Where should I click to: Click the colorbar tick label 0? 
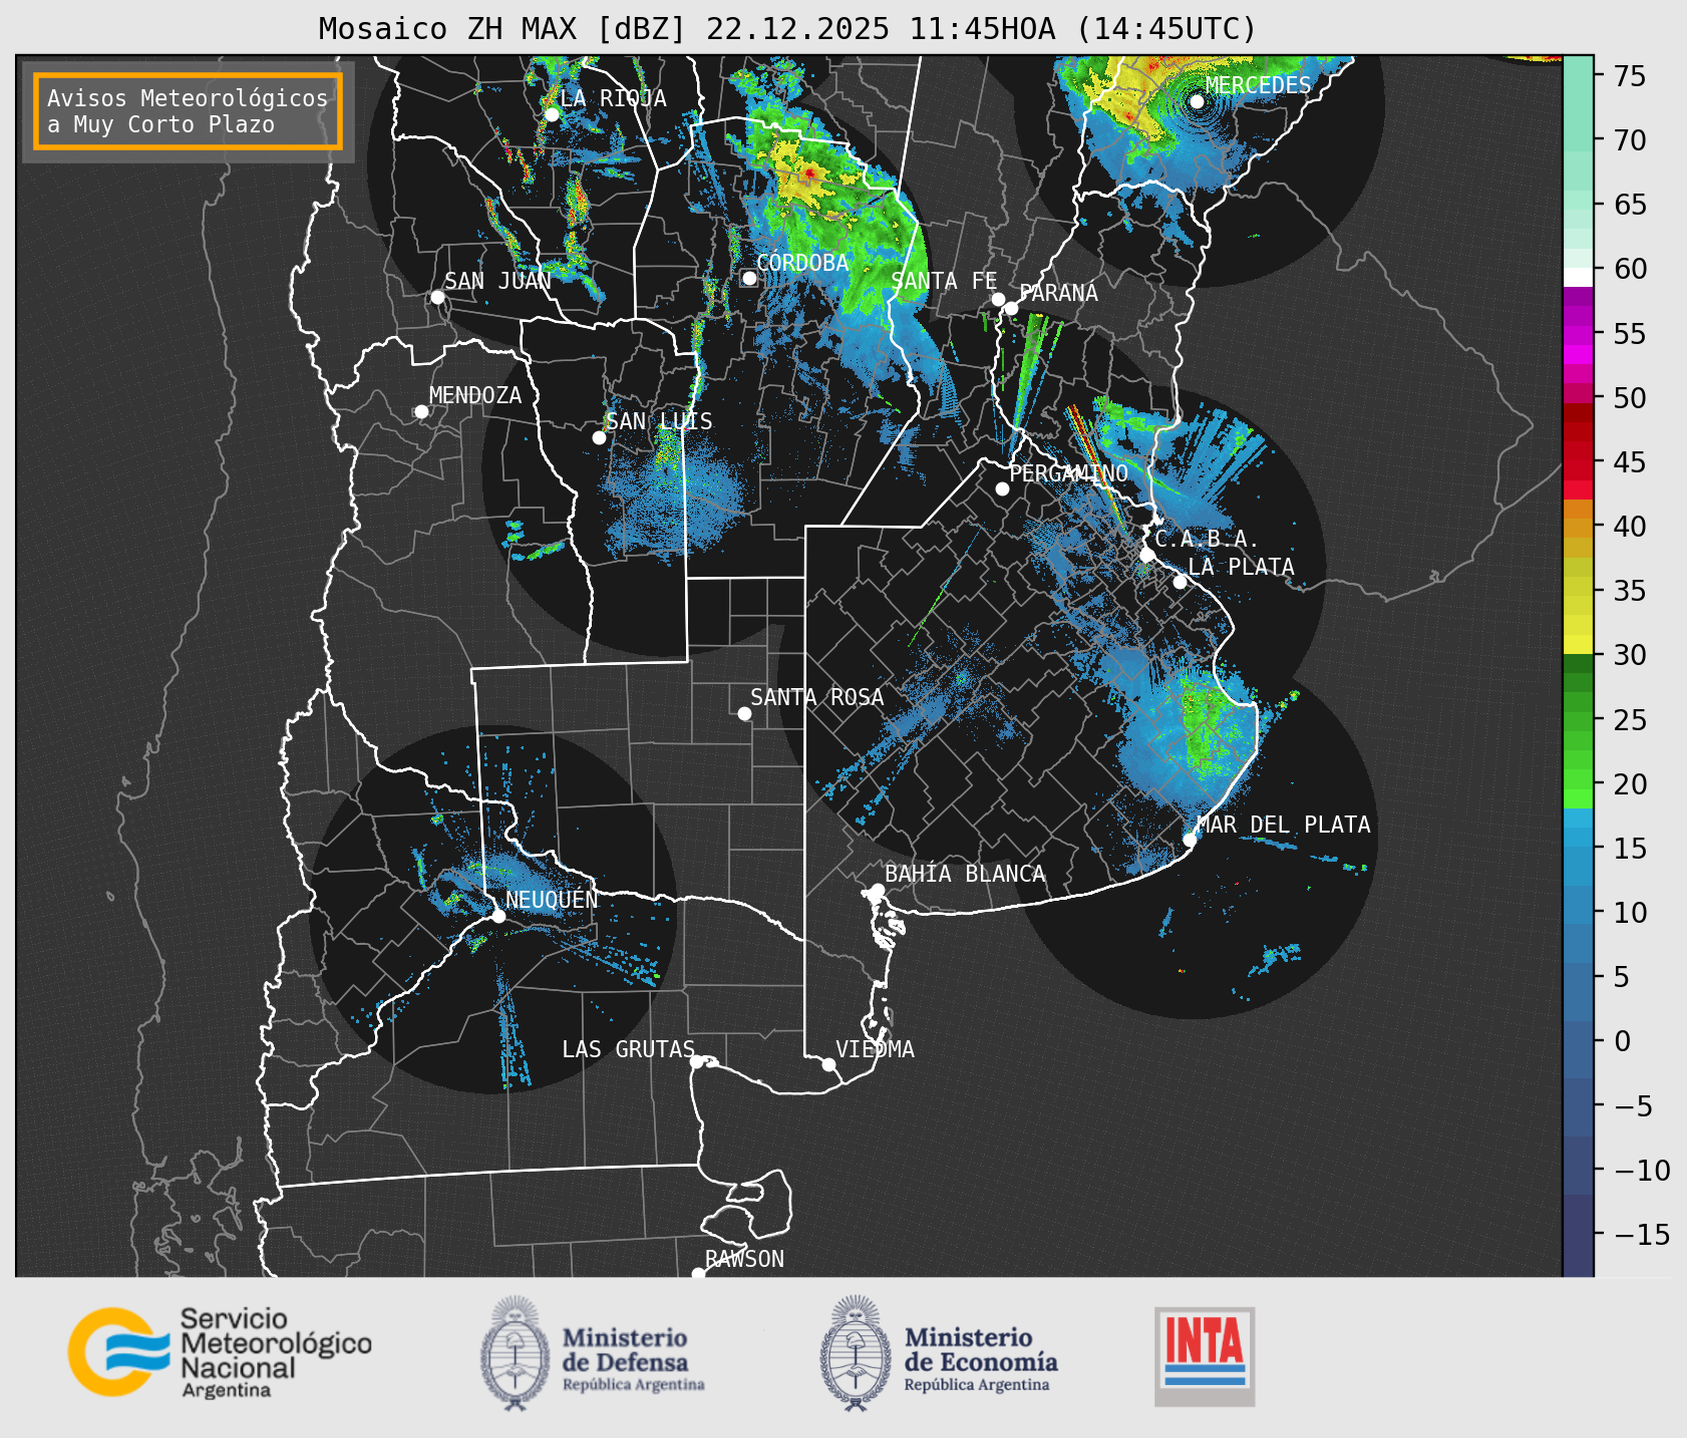[x=1621, y=1041]
